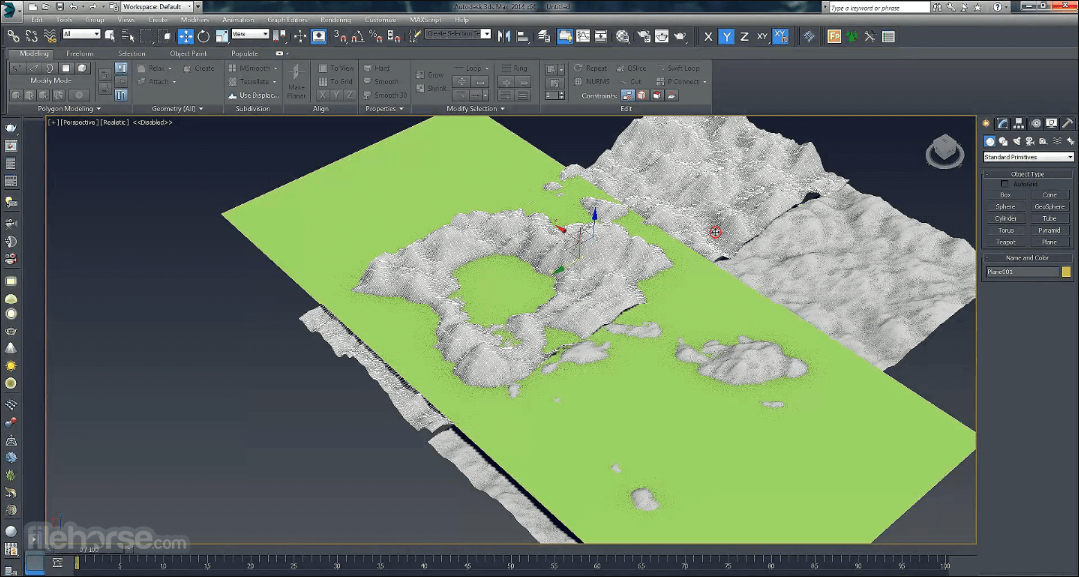Choose the Rectangular Selection Region tool
1079x577 pixels.
point(146,36)
